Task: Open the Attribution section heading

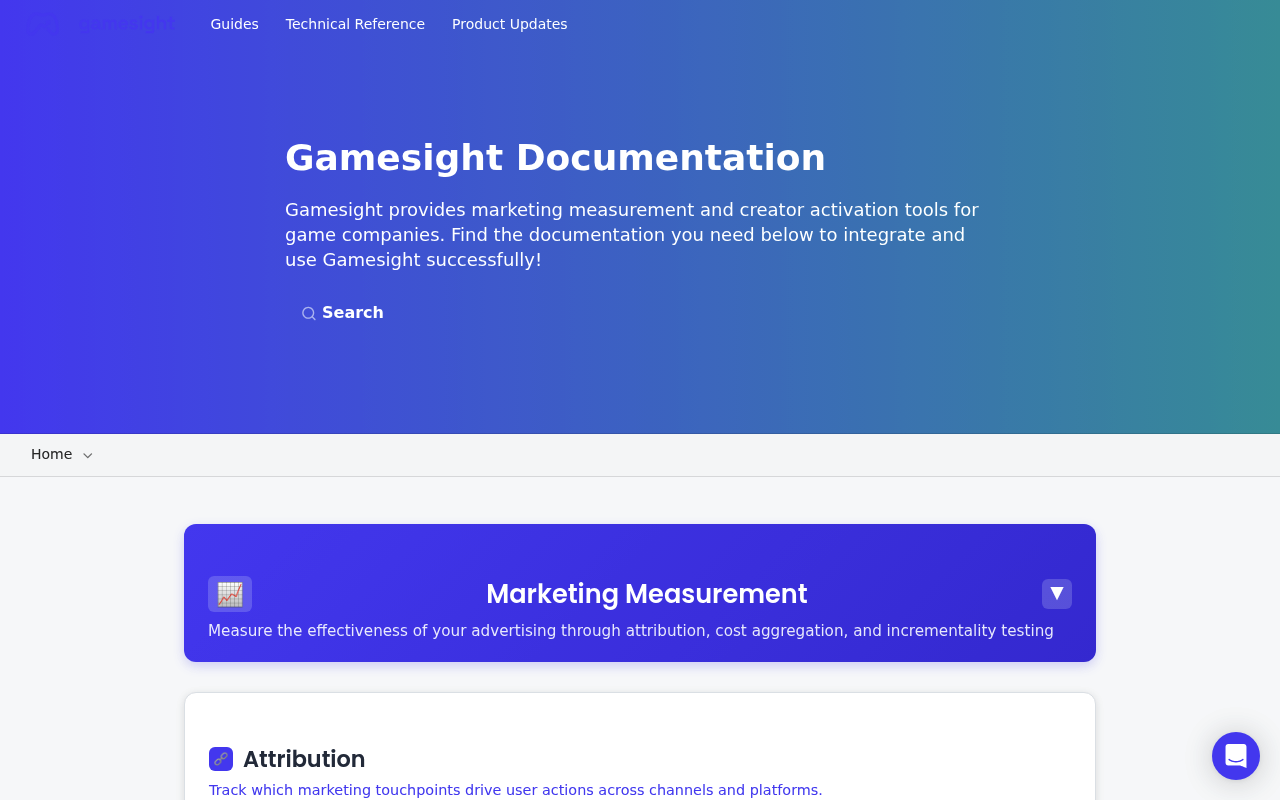Action: pyautogui.click(x=304, y=759)
